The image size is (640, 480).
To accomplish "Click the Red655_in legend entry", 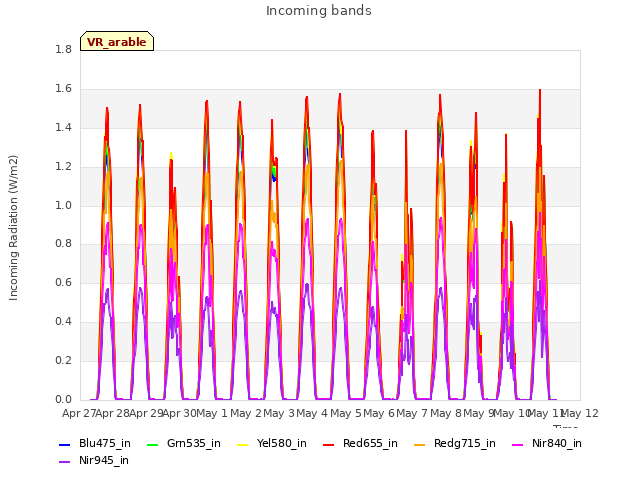I will tap(360, 444).
